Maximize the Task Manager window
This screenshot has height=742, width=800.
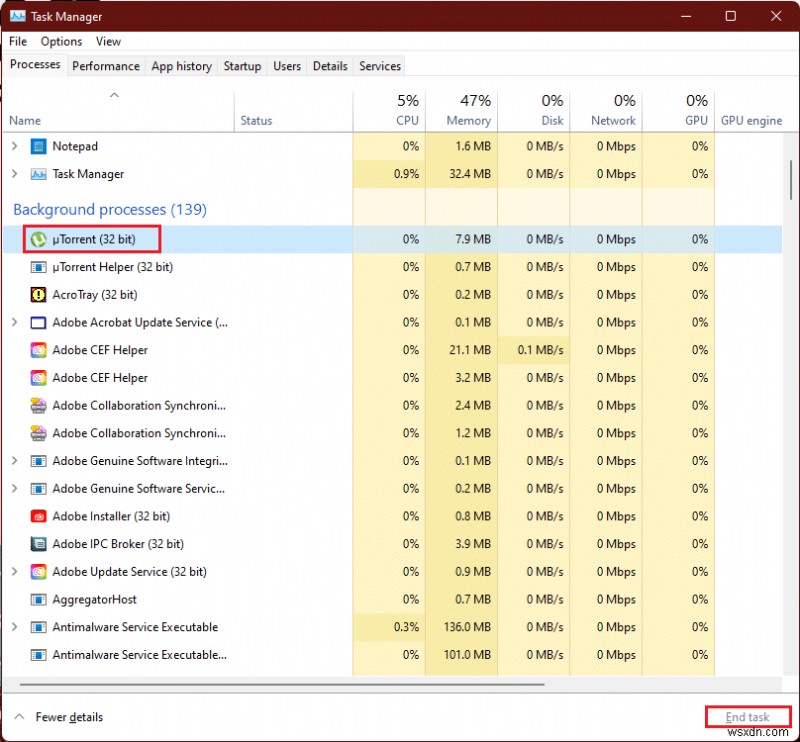pos(731,16)
